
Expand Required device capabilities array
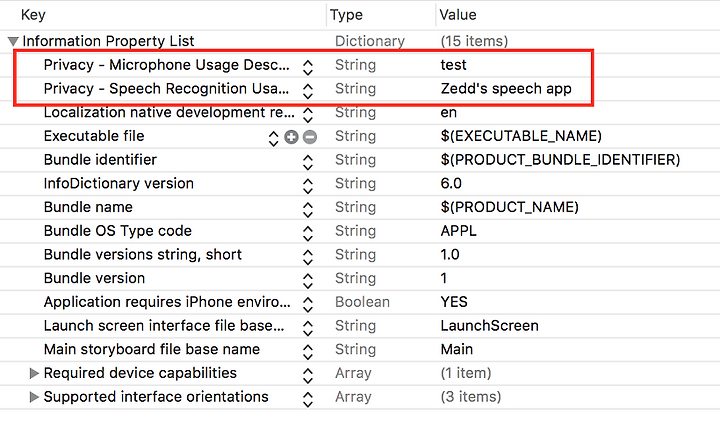click(x=34, y=373)
